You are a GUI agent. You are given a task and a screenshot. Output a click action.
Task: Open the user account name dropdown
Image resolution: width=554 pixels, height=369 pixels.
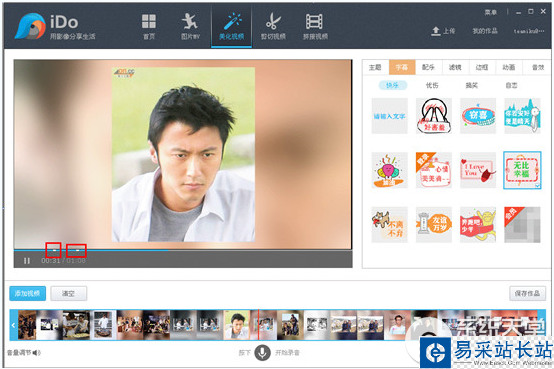[x=529, y=31]
